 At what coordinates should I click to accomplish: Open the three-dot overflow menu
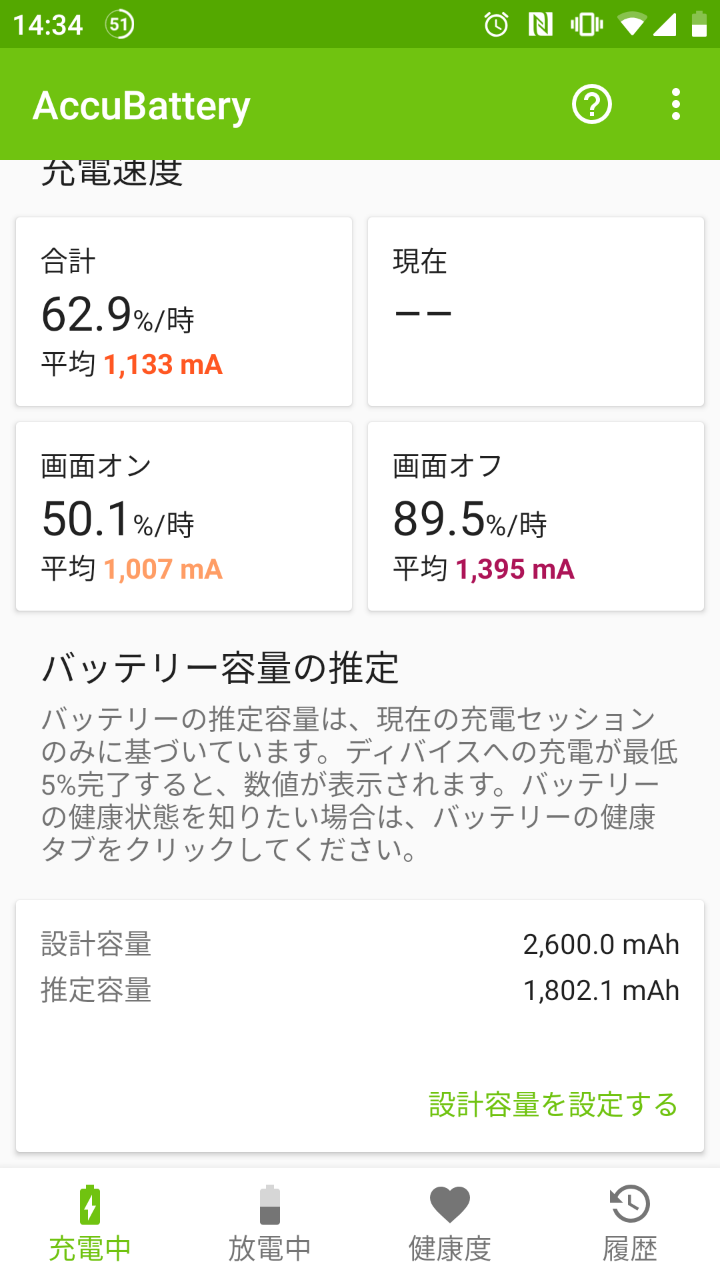coord(676,104)
